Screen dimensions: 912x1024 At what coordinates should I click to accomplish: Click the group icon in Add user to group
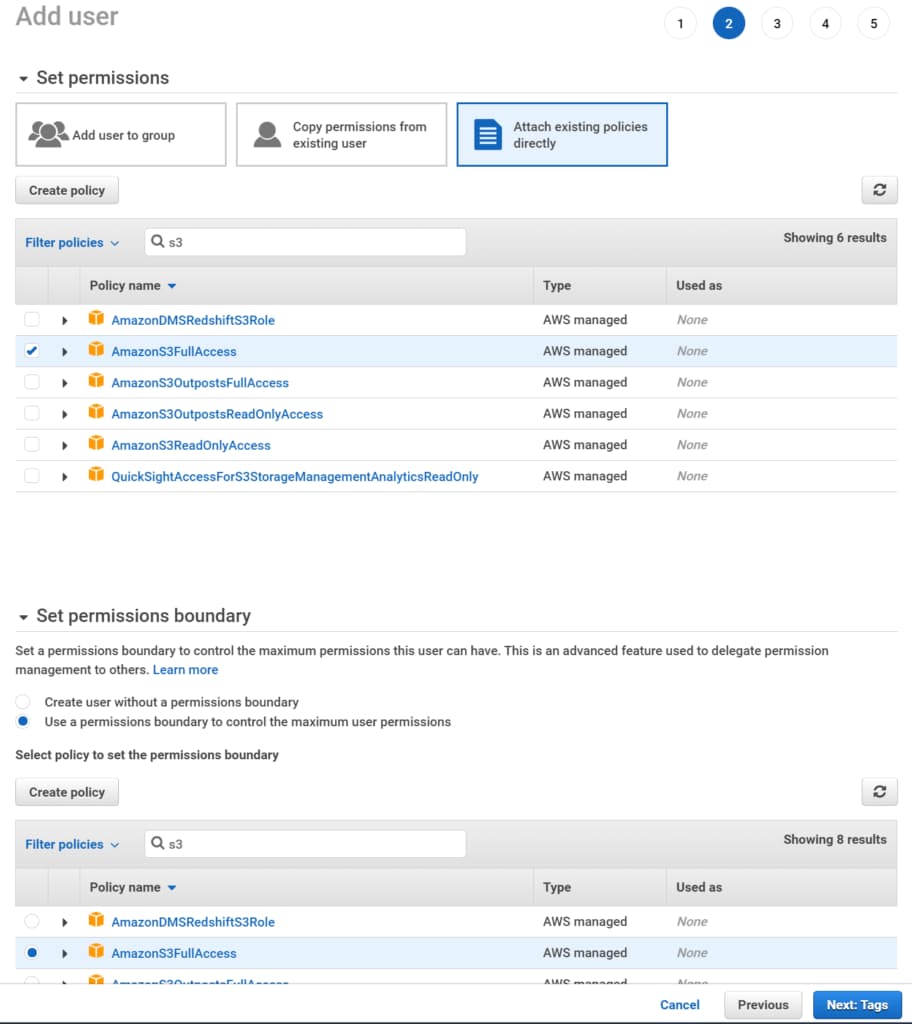[48, 135]
